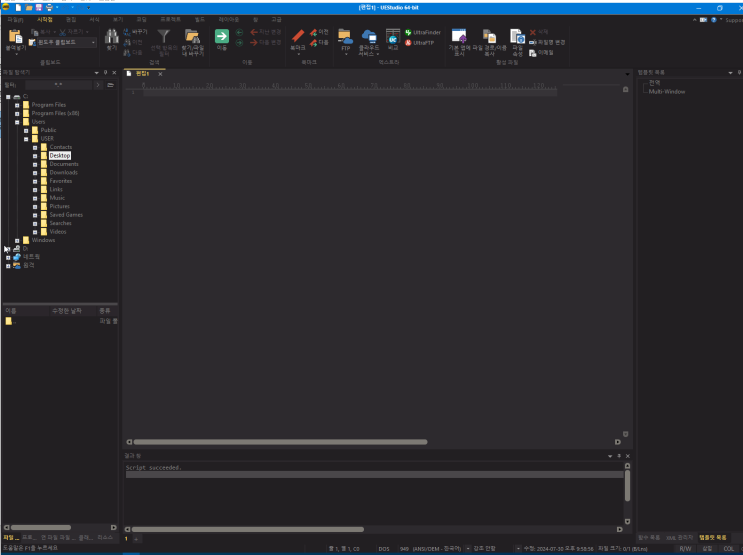Toggle the COL mode indicator in status bar
743x555 pixels.
click(x=729, y=548)
